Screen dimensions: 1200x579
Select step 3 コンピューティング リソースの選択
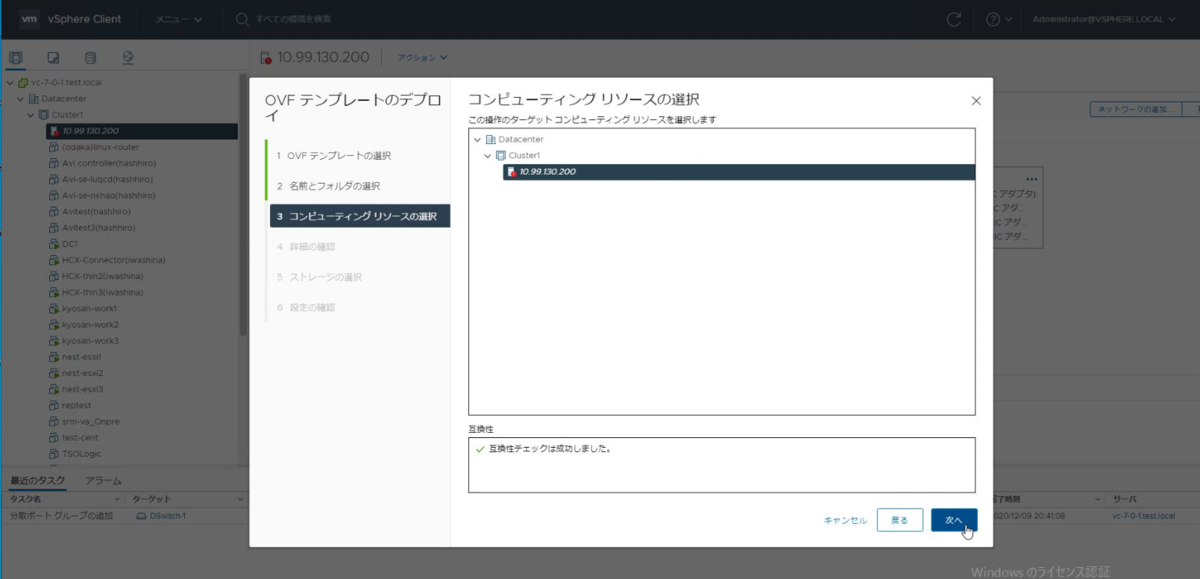click(360, 216)
